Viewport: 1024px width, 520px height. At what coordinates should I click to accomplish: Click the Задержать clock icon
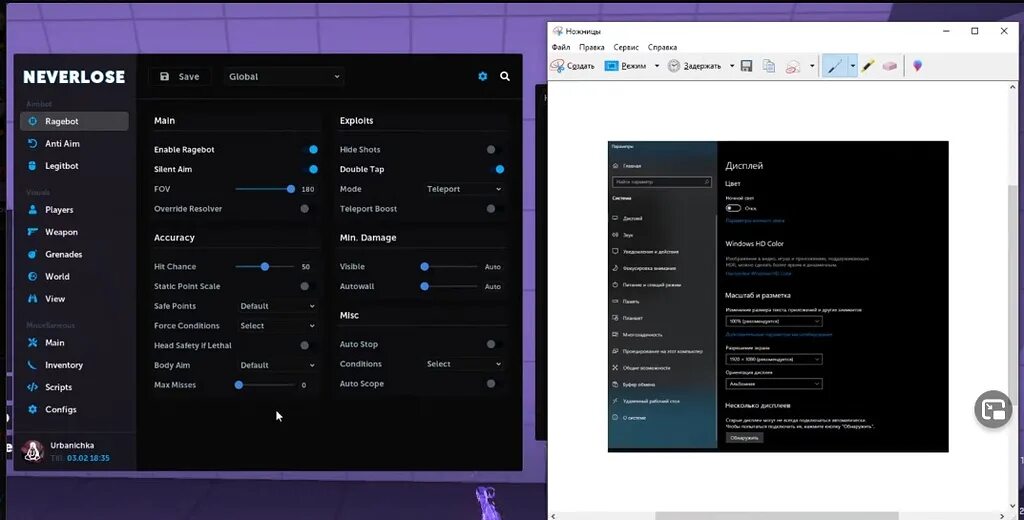point(673,66)
